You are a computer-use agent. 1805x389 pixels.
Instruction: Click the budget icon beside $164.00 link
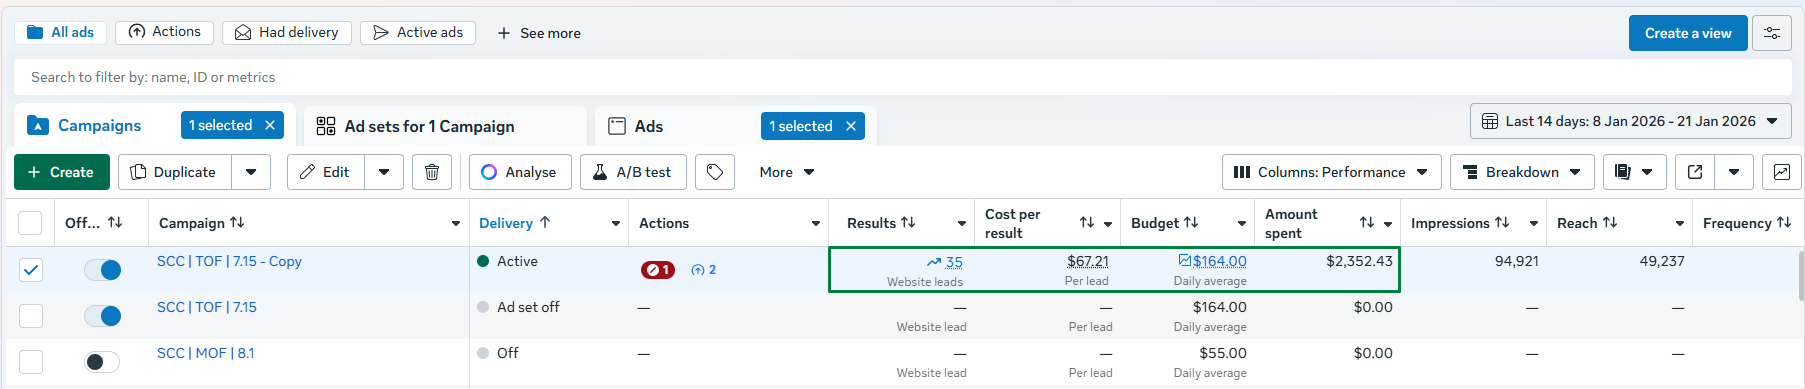click(x=1185, y=261)
